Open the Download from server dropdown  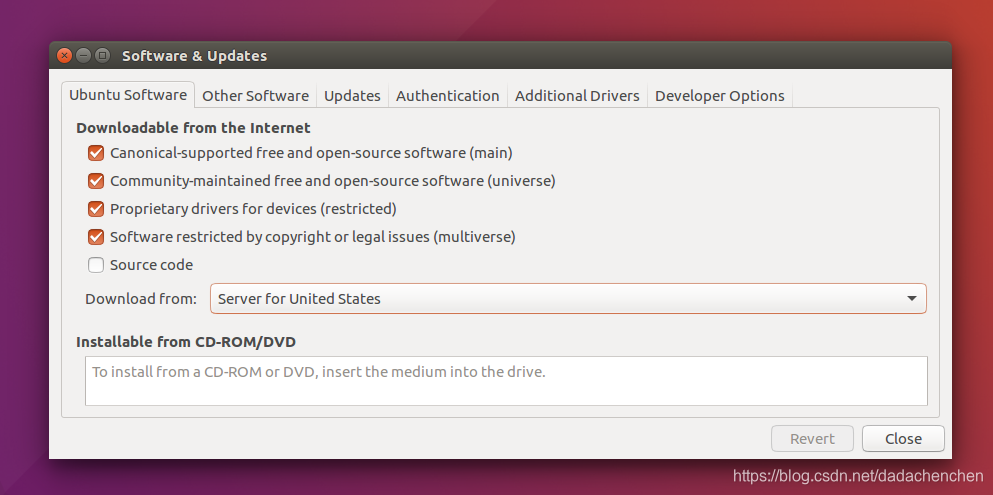coord(568,299)
